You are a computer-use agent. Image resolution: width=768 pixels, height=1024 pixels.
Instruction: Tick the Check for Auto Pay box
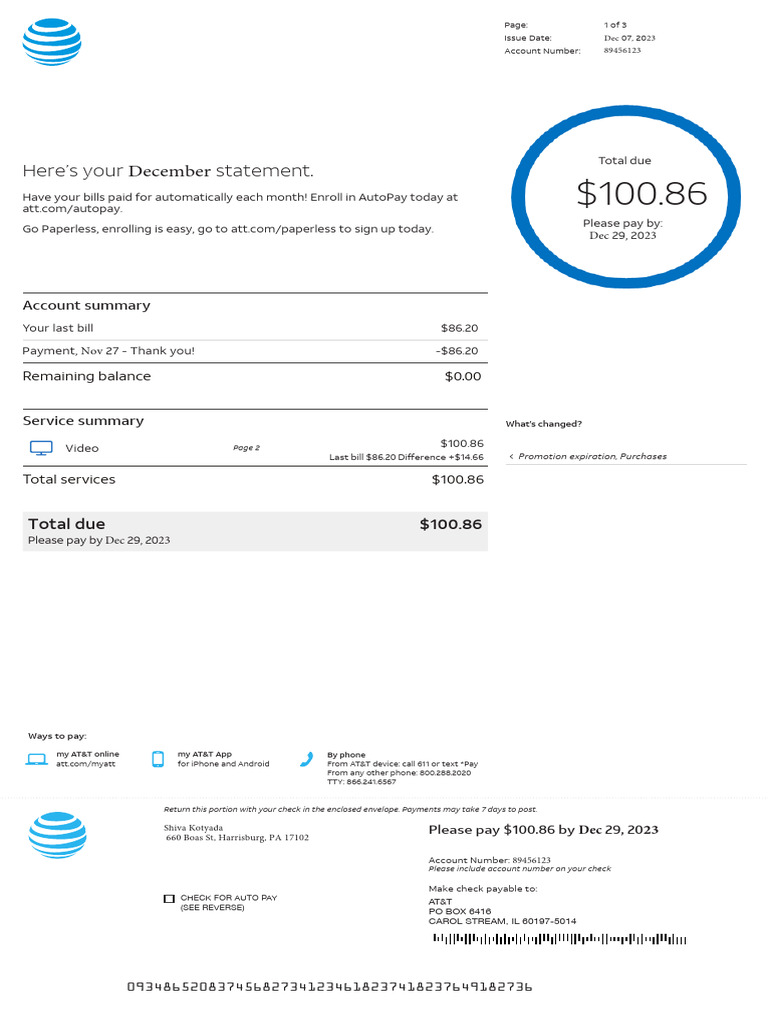point(169,899)
